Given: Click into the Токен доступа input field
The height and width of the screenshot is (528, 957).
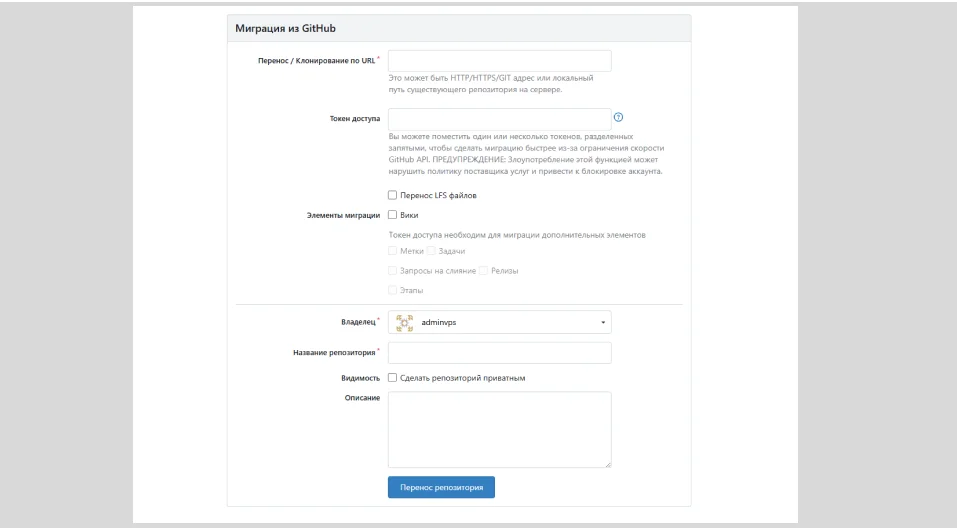Looking at the screenshot, I should click(499, 119).
